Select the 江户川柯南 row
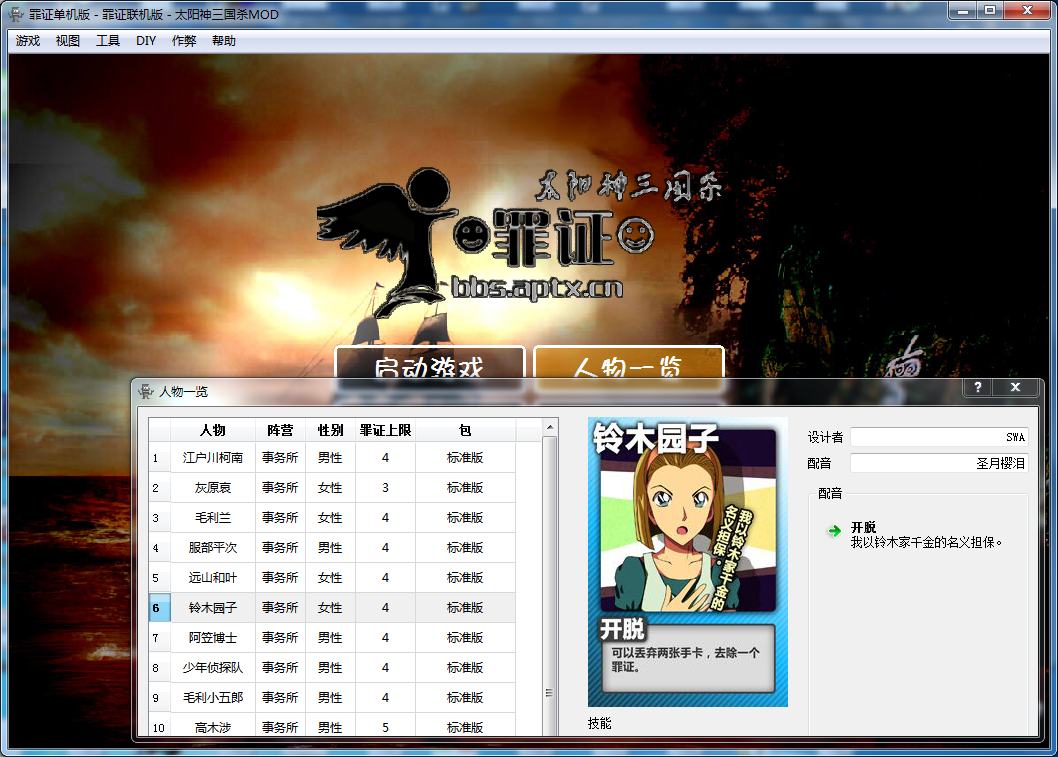The width and height of the screenshot is (1058, 757). pyautogui.click(x=212, y=458)
